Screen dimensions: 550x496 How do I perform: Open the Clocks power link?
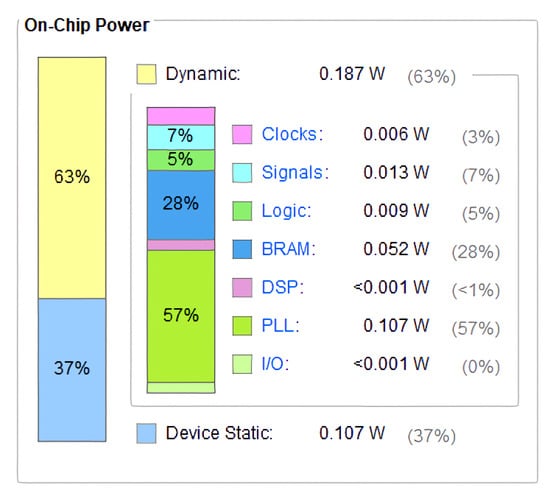pos(292,134)
